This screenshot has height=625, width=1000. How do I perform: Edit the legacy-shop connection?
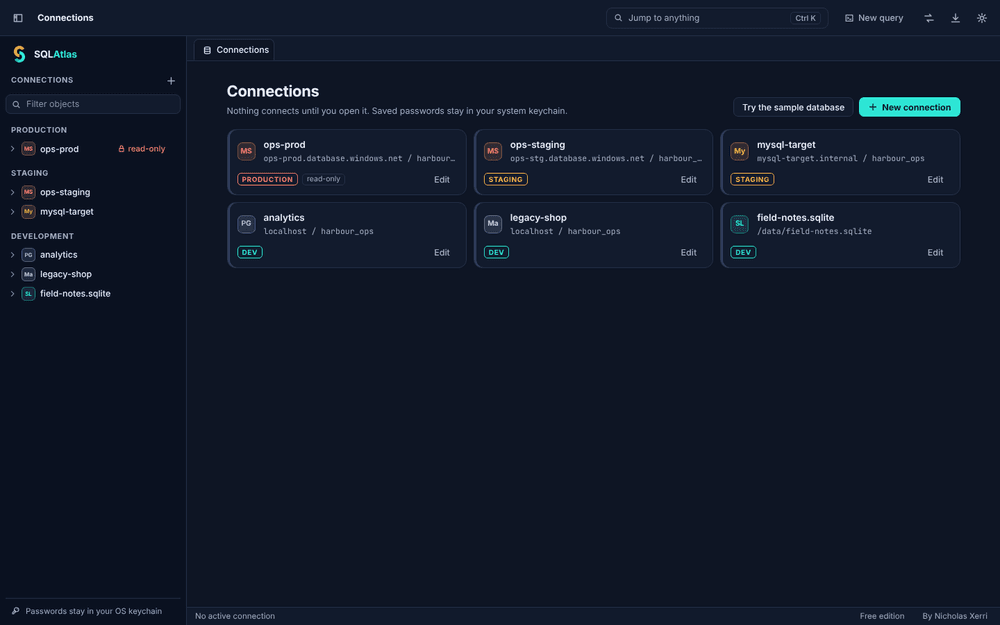[x=688, y=253]
